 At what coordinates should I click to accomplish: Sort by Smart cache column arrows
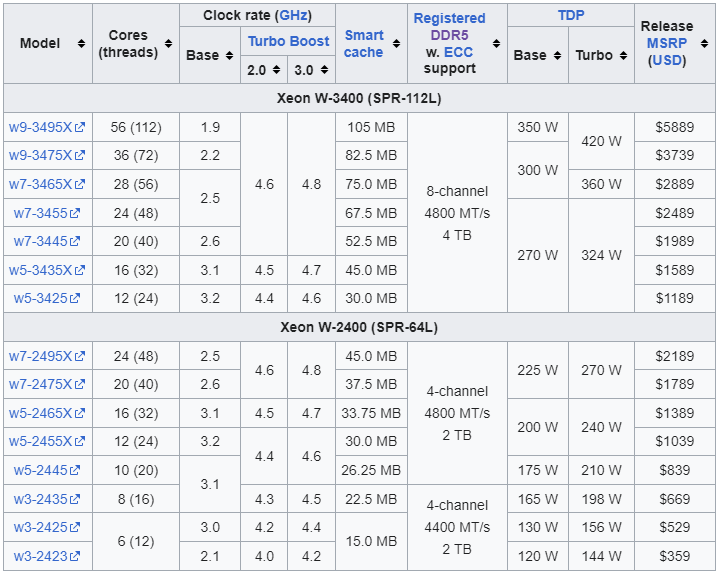point(396,44)
